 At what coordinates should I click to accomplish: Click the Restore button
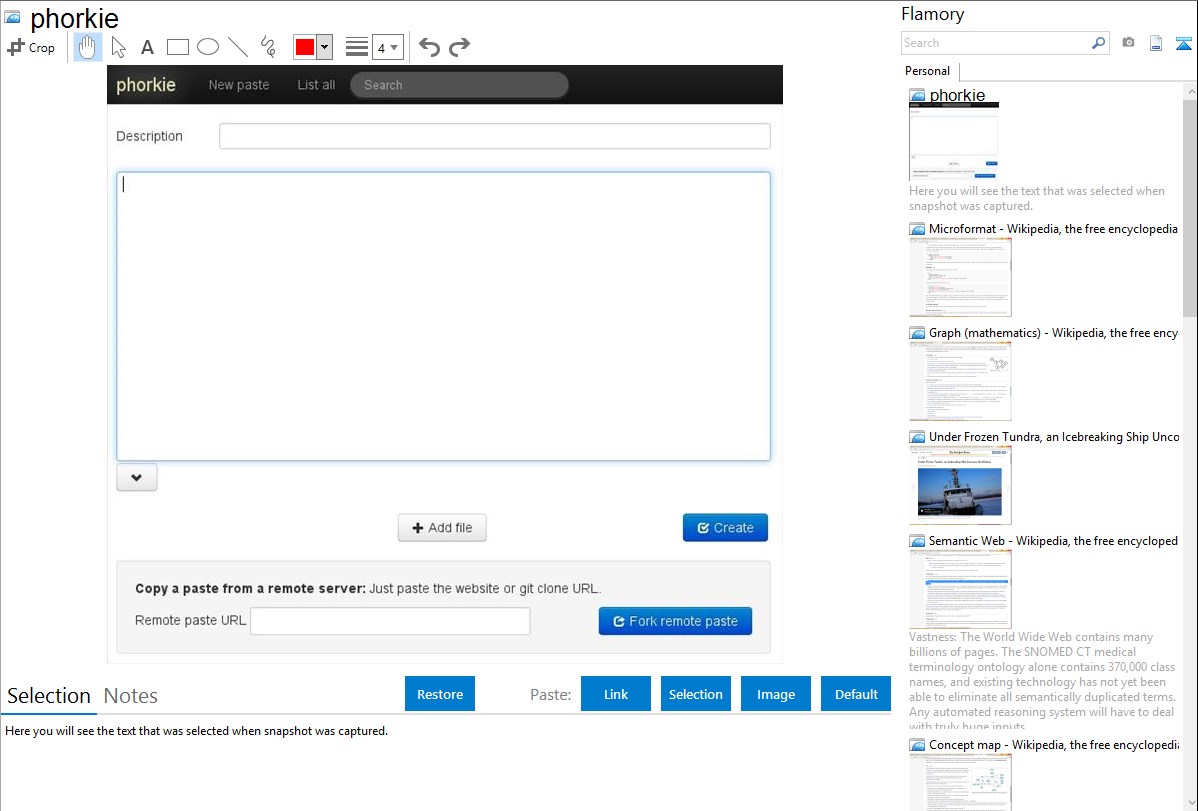point(440,694)
